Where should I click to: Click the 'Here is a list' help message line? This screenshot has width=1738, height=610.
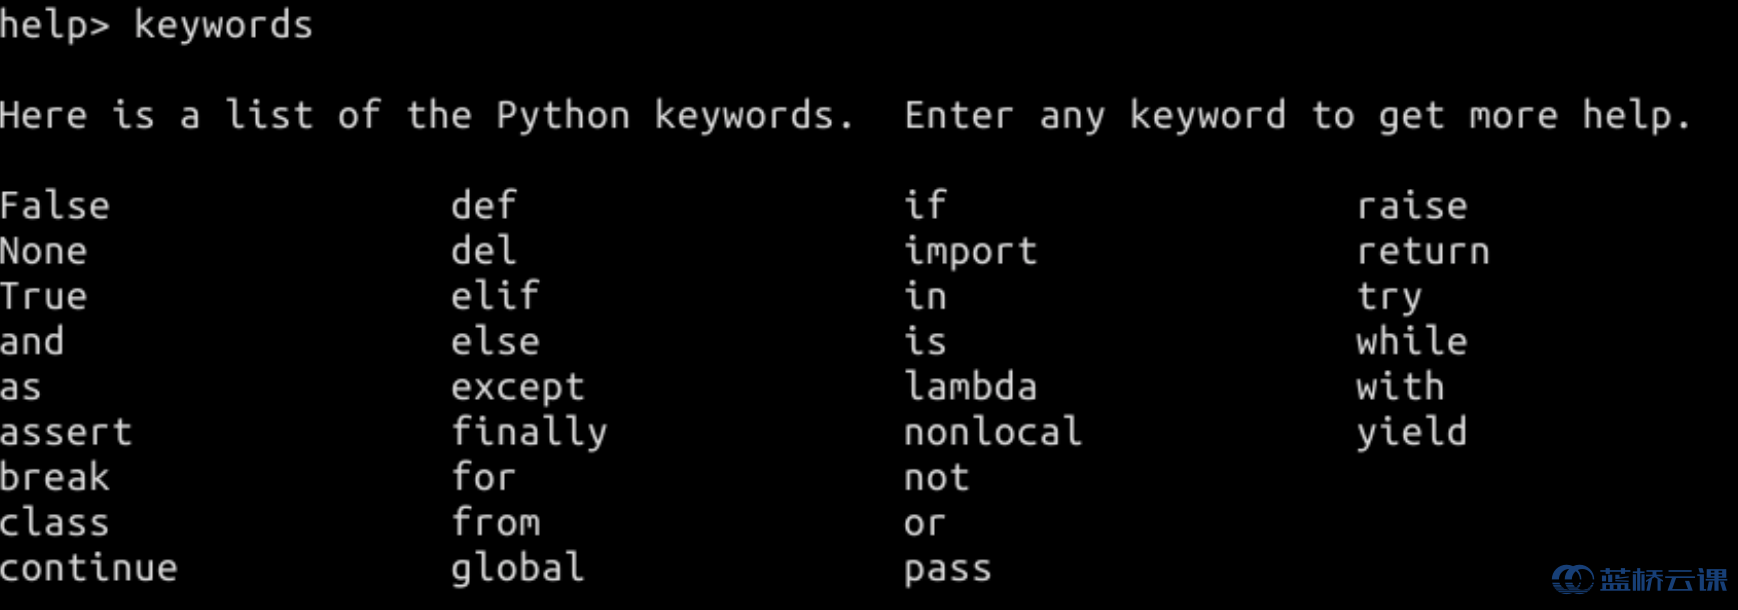click(846, 116)
